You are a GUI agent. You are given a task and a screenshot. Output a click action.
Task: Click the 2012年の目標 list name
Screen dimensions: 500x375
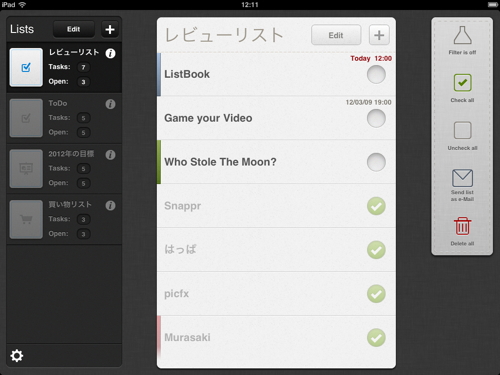[x=71, y=154]
